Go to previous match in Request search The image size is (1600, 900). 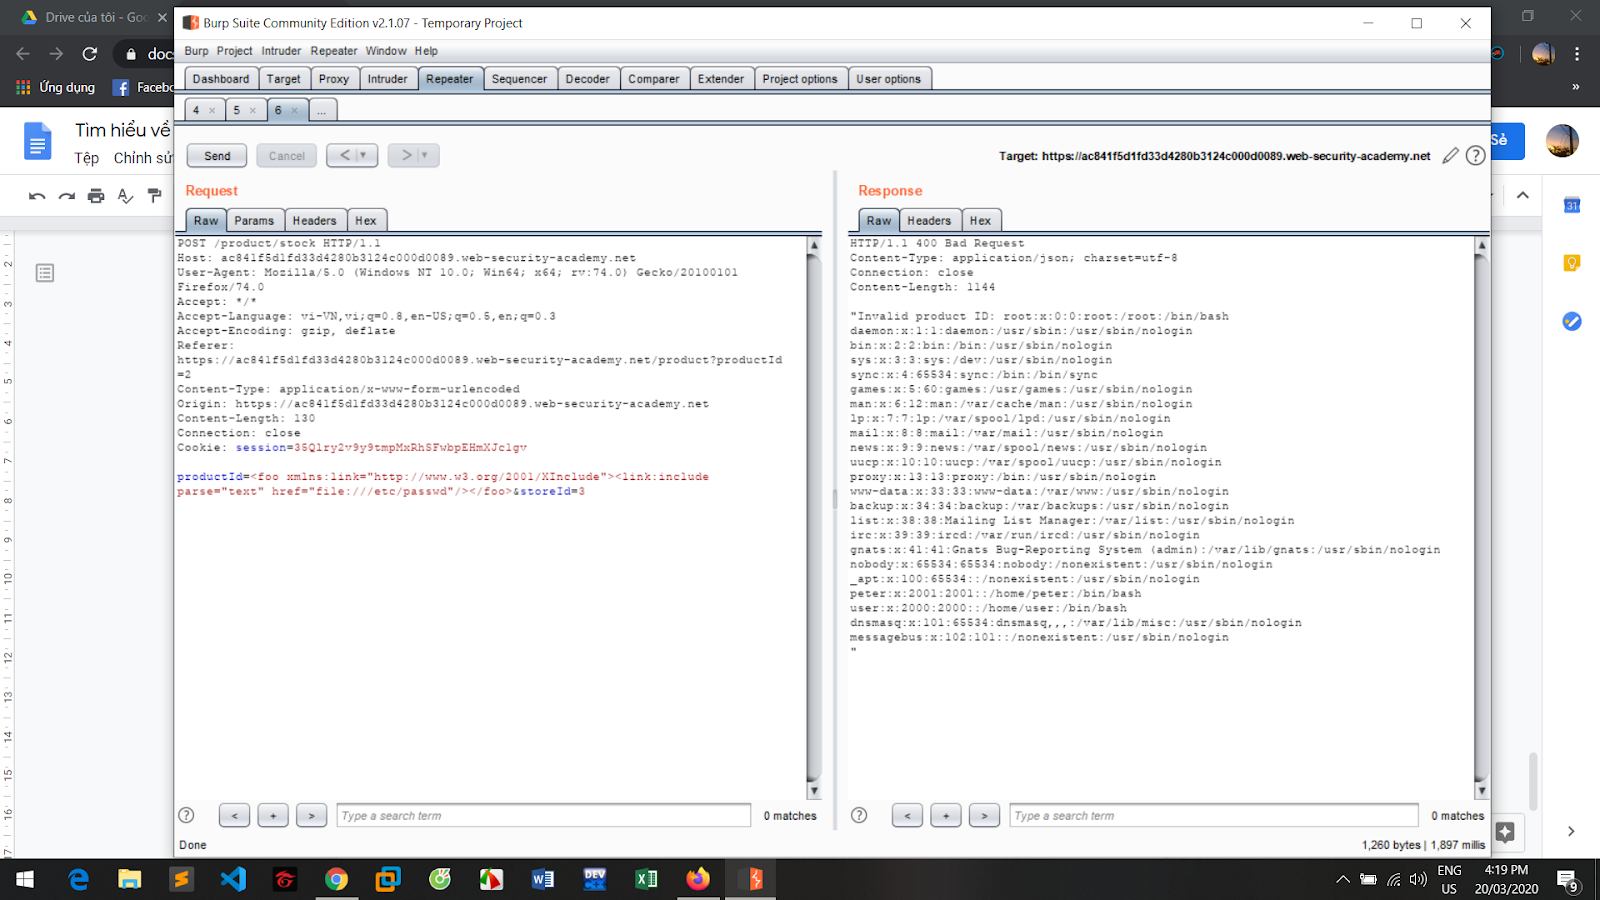coord(234,815)
